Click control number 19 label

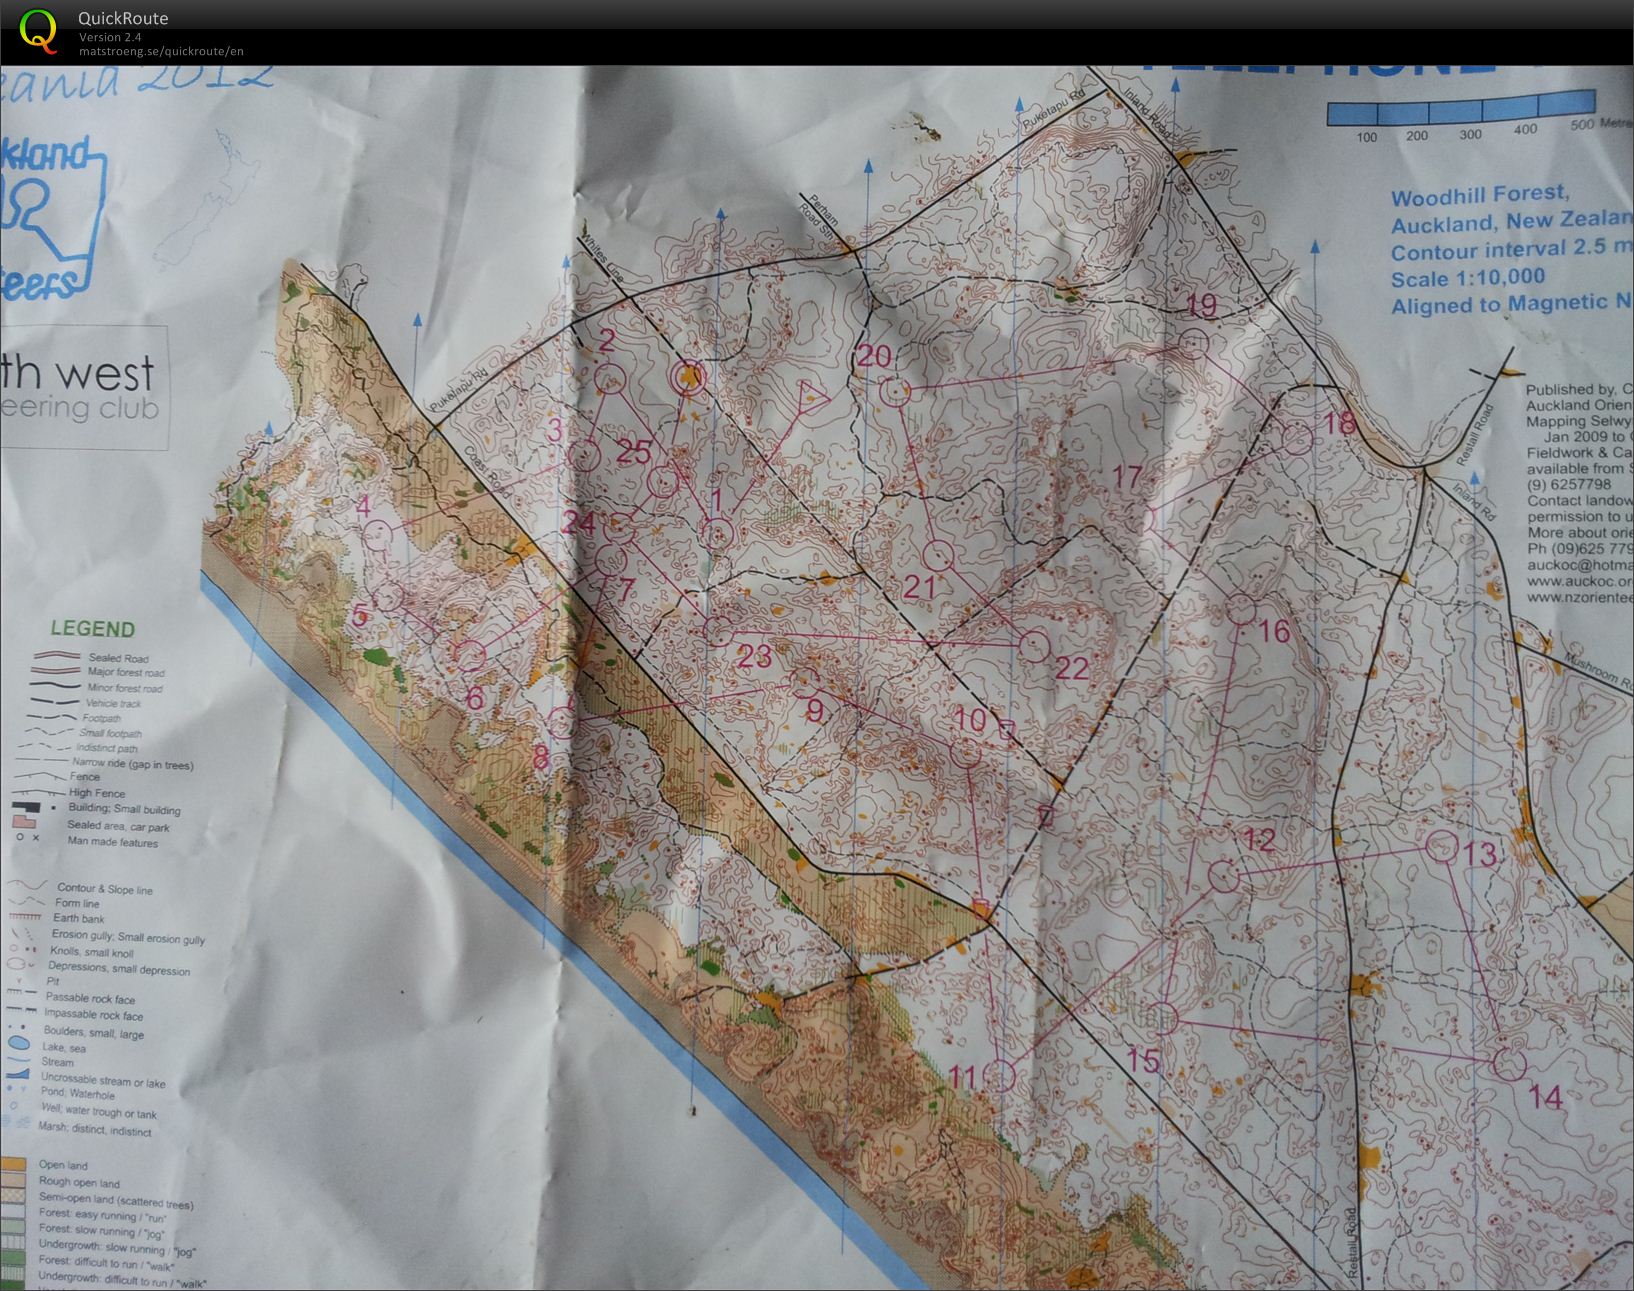(x=1201, y=305)
